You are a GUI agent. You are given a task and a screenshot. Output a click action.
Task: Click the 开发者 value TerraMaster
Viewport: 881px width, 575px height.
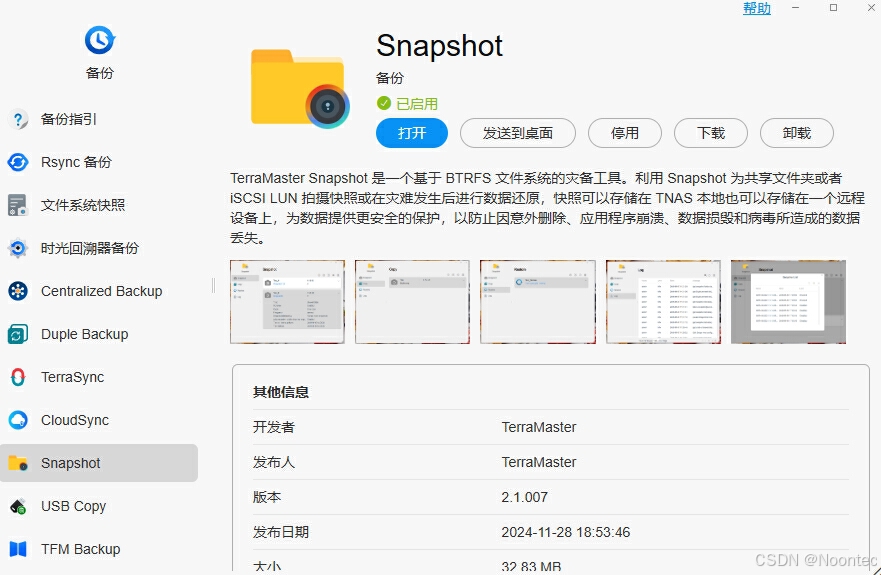539,427
